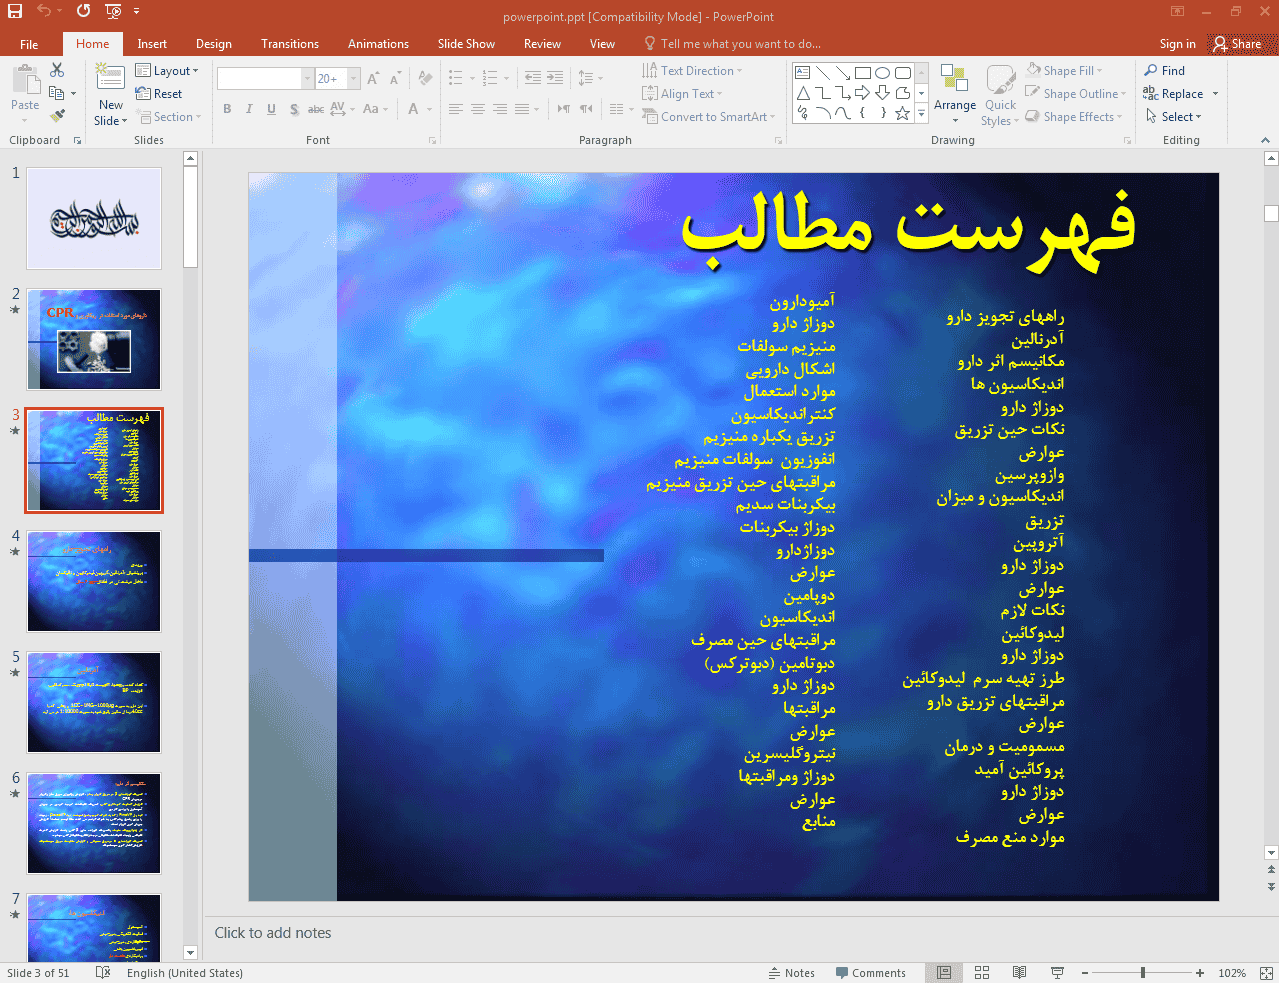
Task: Expand the font size dropdown
Action: [354, 79]
